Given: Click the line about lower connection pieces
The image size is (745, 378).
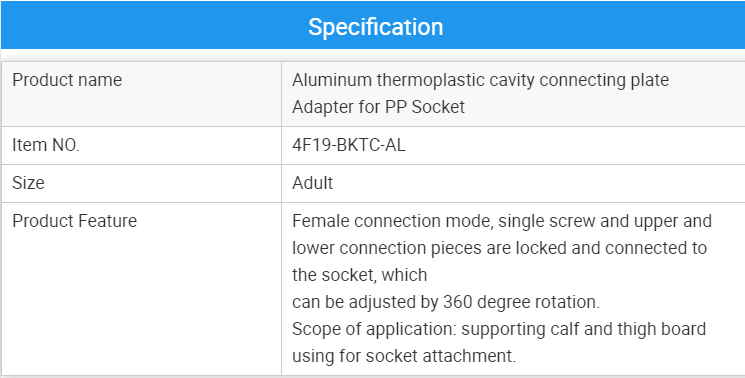Looking at the screenshot, I should click(499, 248).
